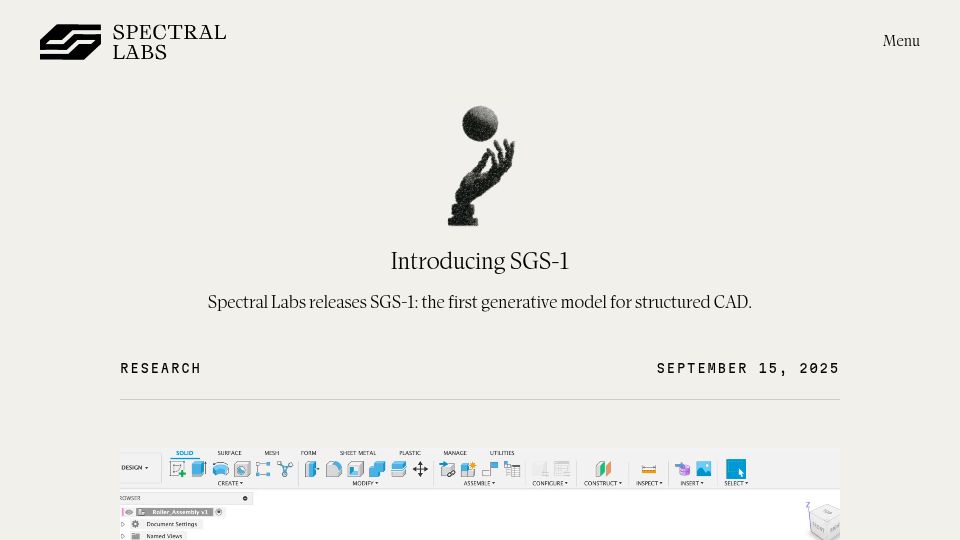Select the Press Pull tool icon

(312, 469)
